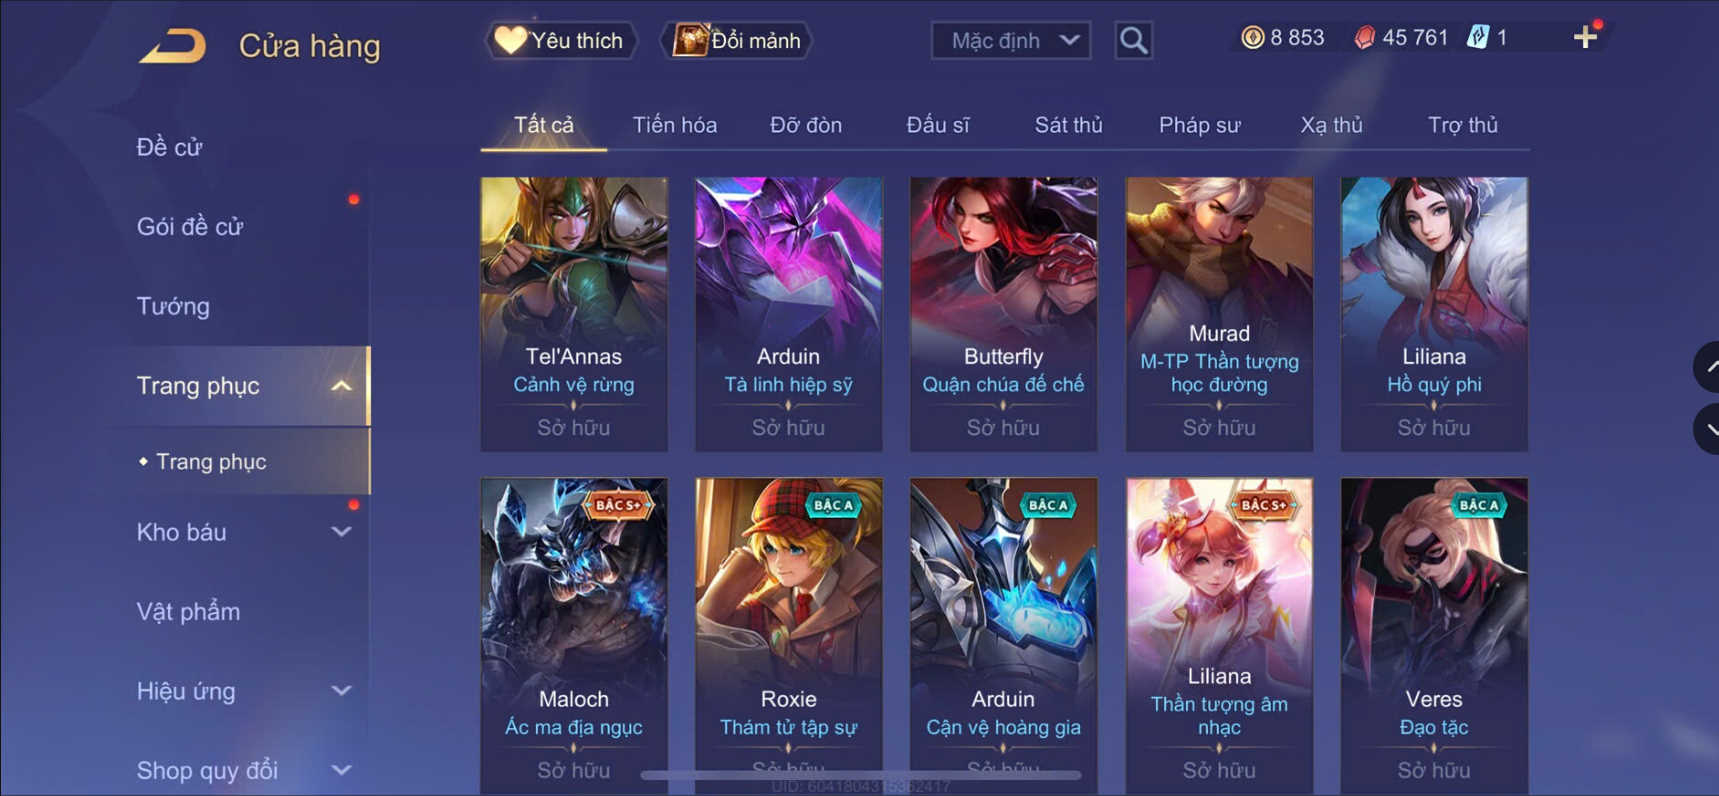
Task: Open the Mặc định sort dropdown
Action: [x=1011, y=41]
